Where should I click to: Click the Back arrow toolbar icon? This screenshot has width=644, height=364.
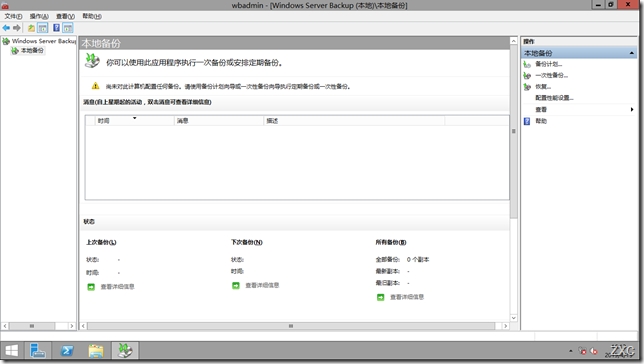(x=6, y=28)
